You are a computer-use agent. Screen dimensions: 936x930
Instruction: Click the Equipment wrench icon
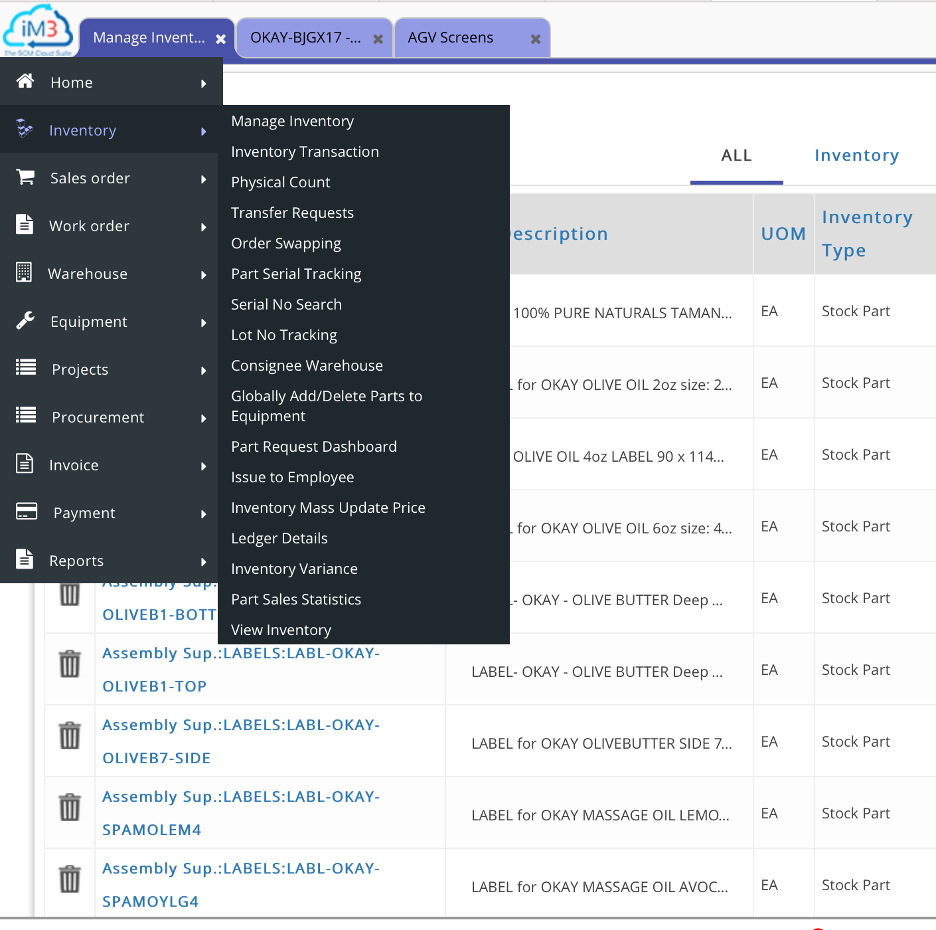[x=25, y=320]
